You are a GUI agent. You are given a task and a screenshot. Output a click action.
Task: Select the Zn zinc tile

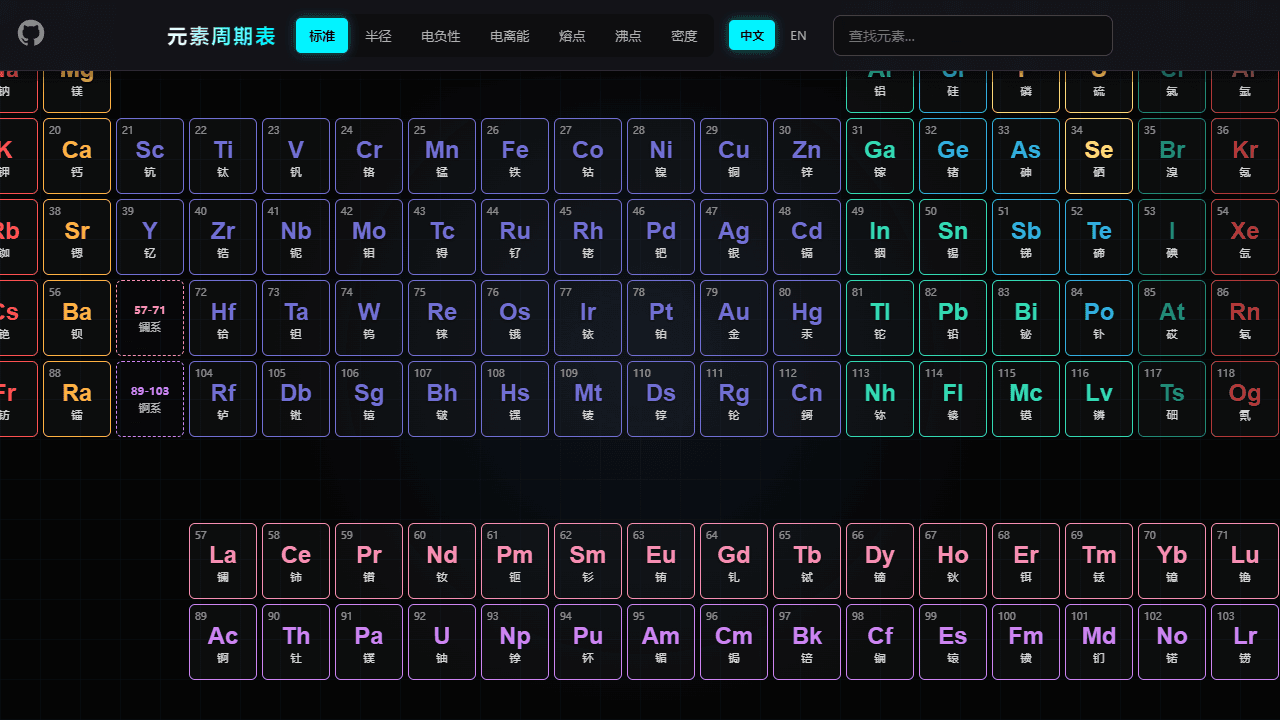pos(807,156)
